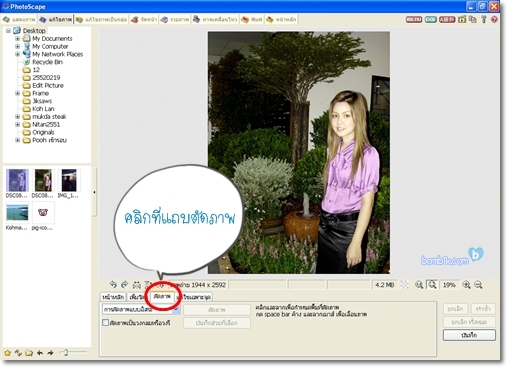
Task: Go to the PhotoScape home screen tab
Action: [x=281, y=20]
